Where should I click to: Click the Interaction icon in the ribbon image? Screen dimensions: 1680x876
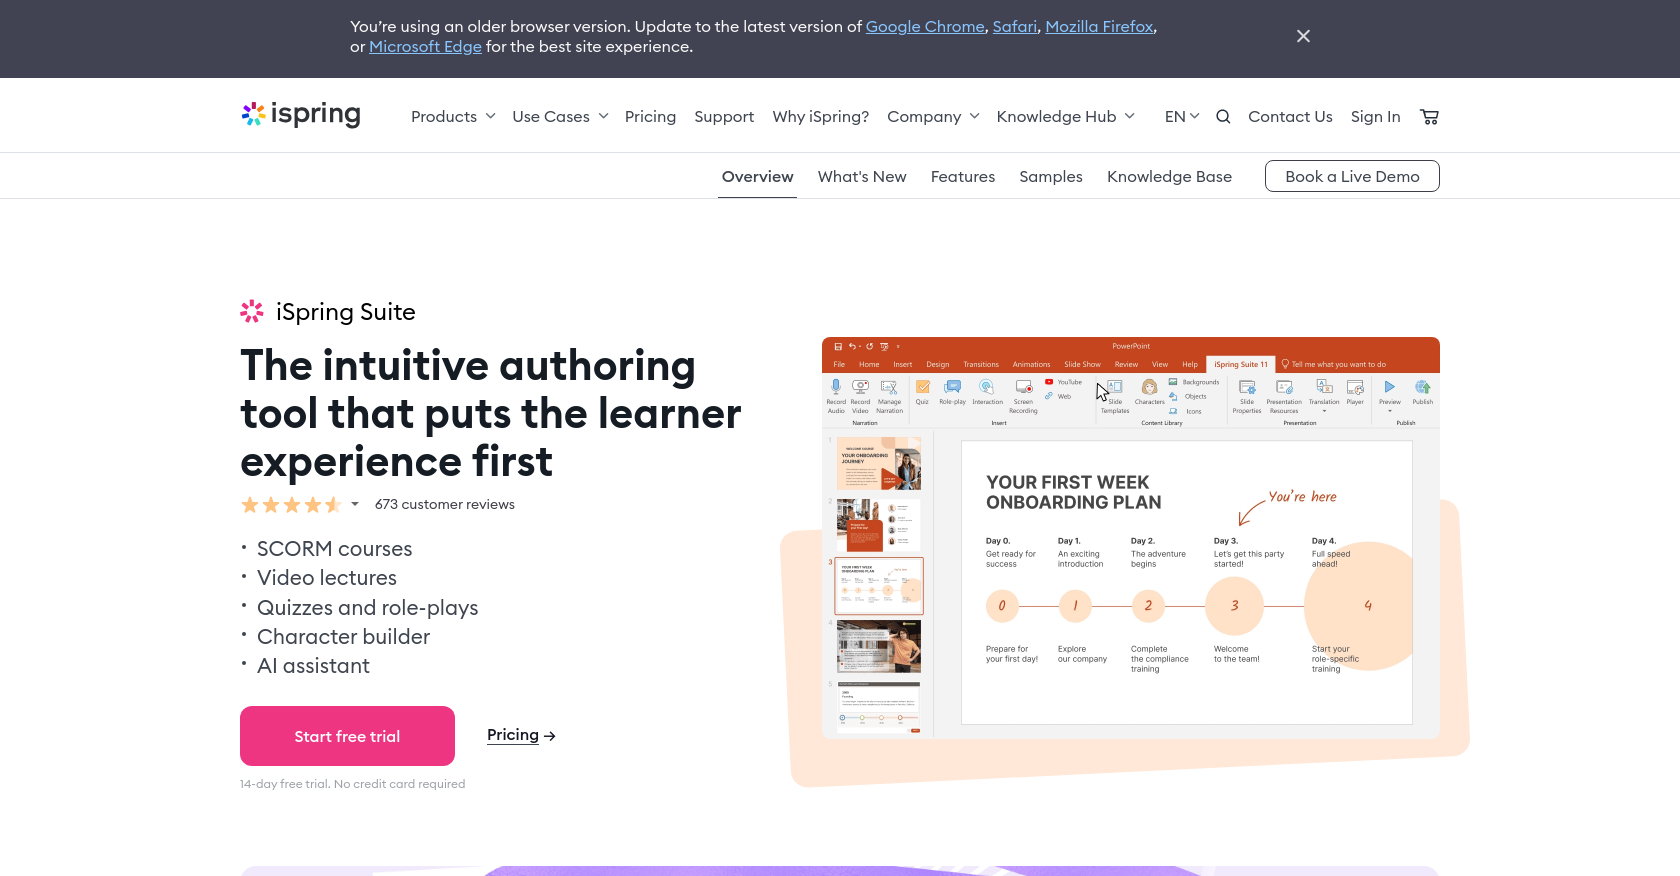tap(987, 387)
